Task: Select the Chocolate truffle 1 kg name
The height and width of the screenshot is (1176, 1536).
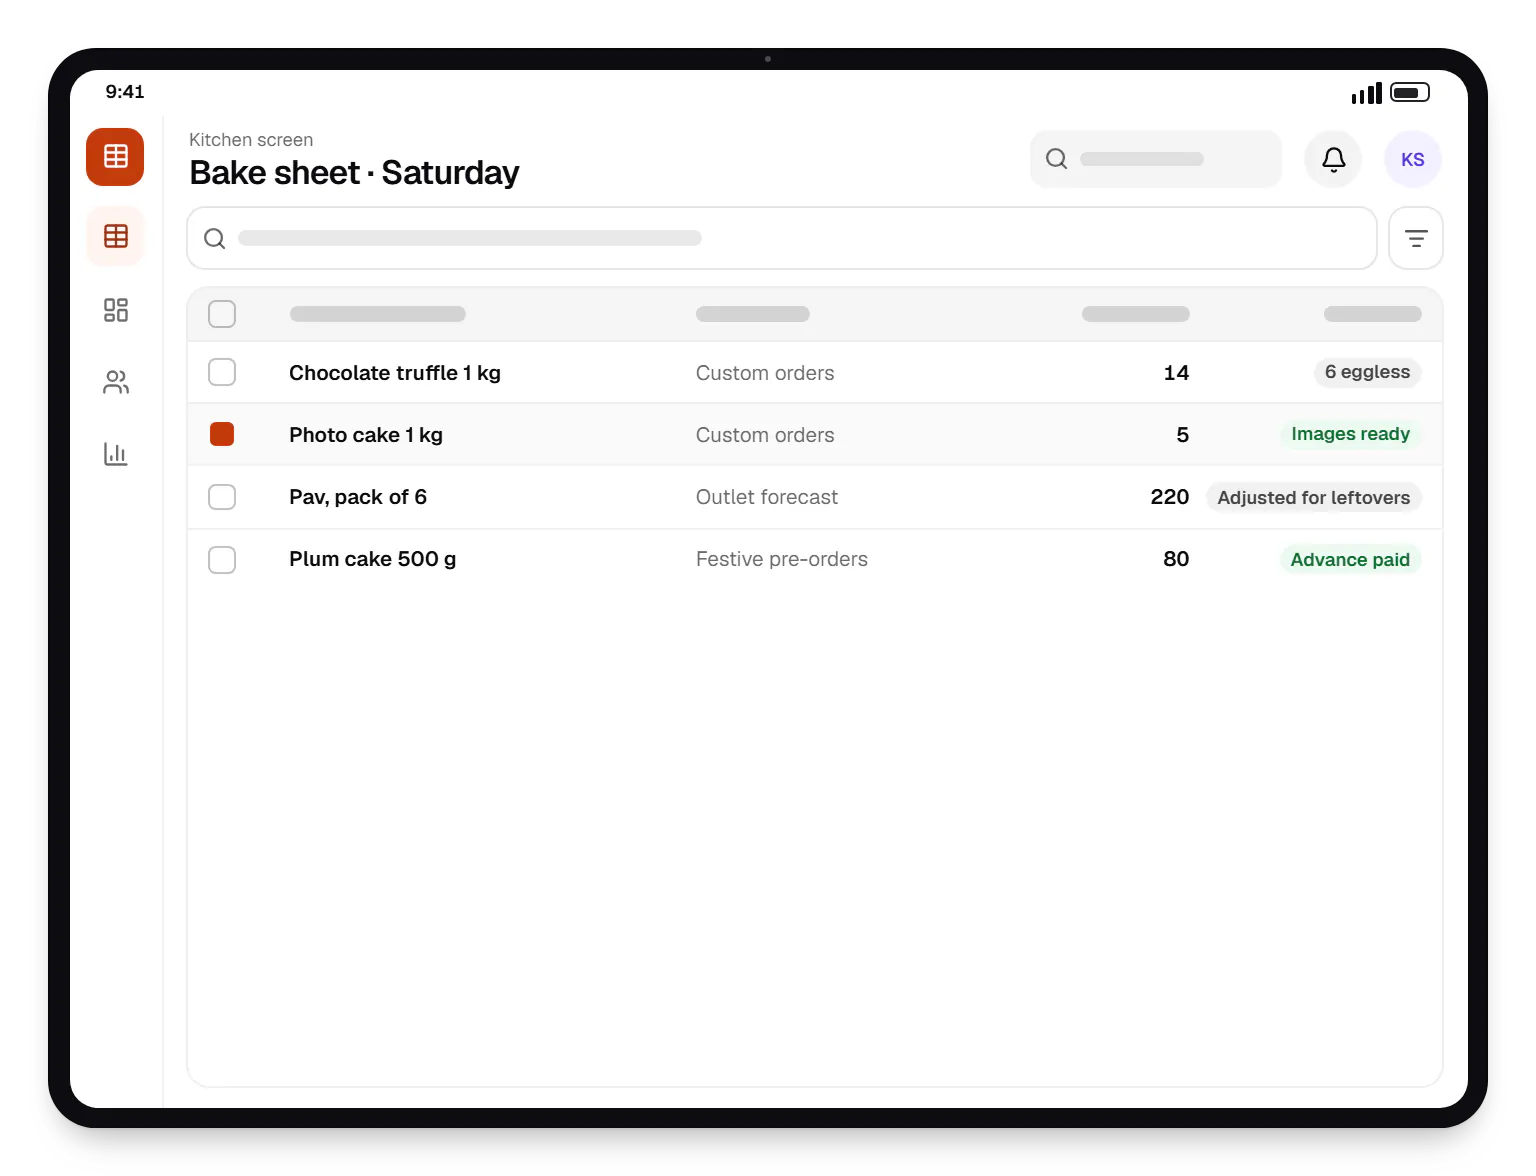Action: point(395,373)
